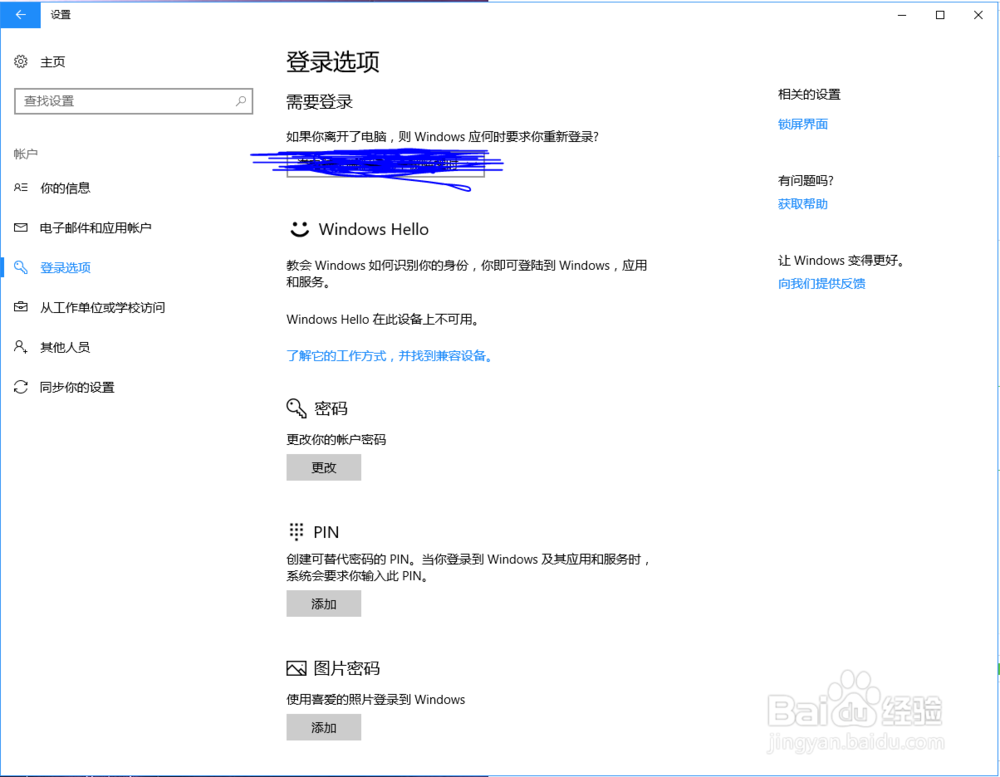Click the key icon beside 登录选项
Viewport: 1000px width, 777px height.
tap(21, 267)
